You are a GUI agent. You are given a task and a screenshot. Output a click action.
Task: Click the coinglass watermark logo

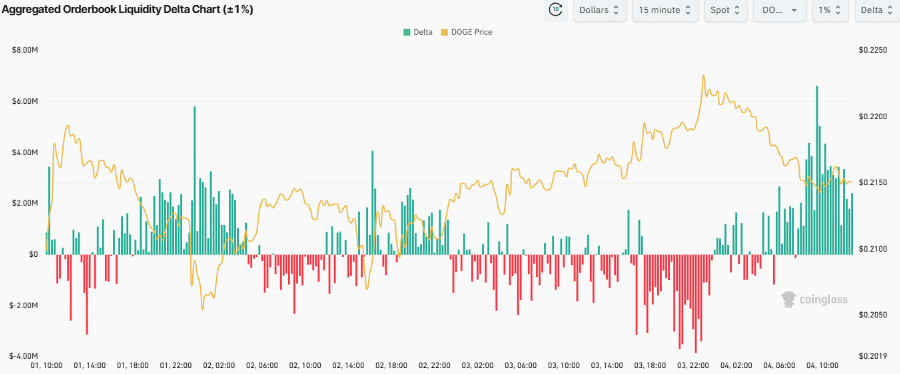814,299
